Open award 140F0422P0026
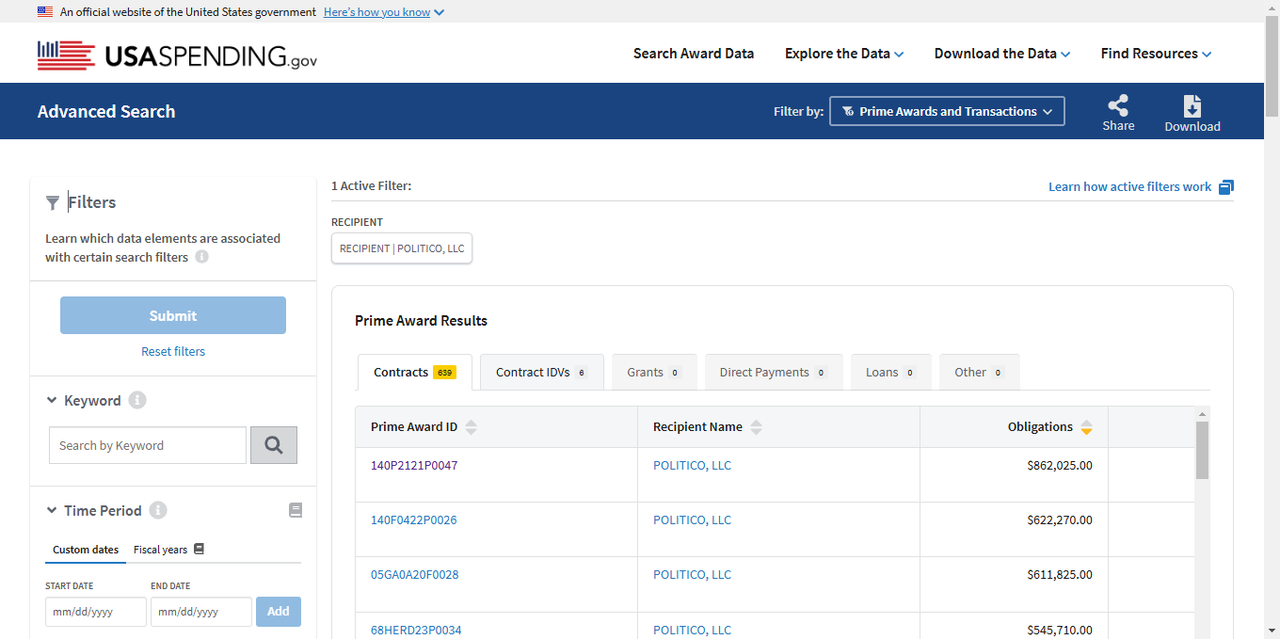Image resolution: width=1280 pixels, height=639 pixels. tap(414, 520)
